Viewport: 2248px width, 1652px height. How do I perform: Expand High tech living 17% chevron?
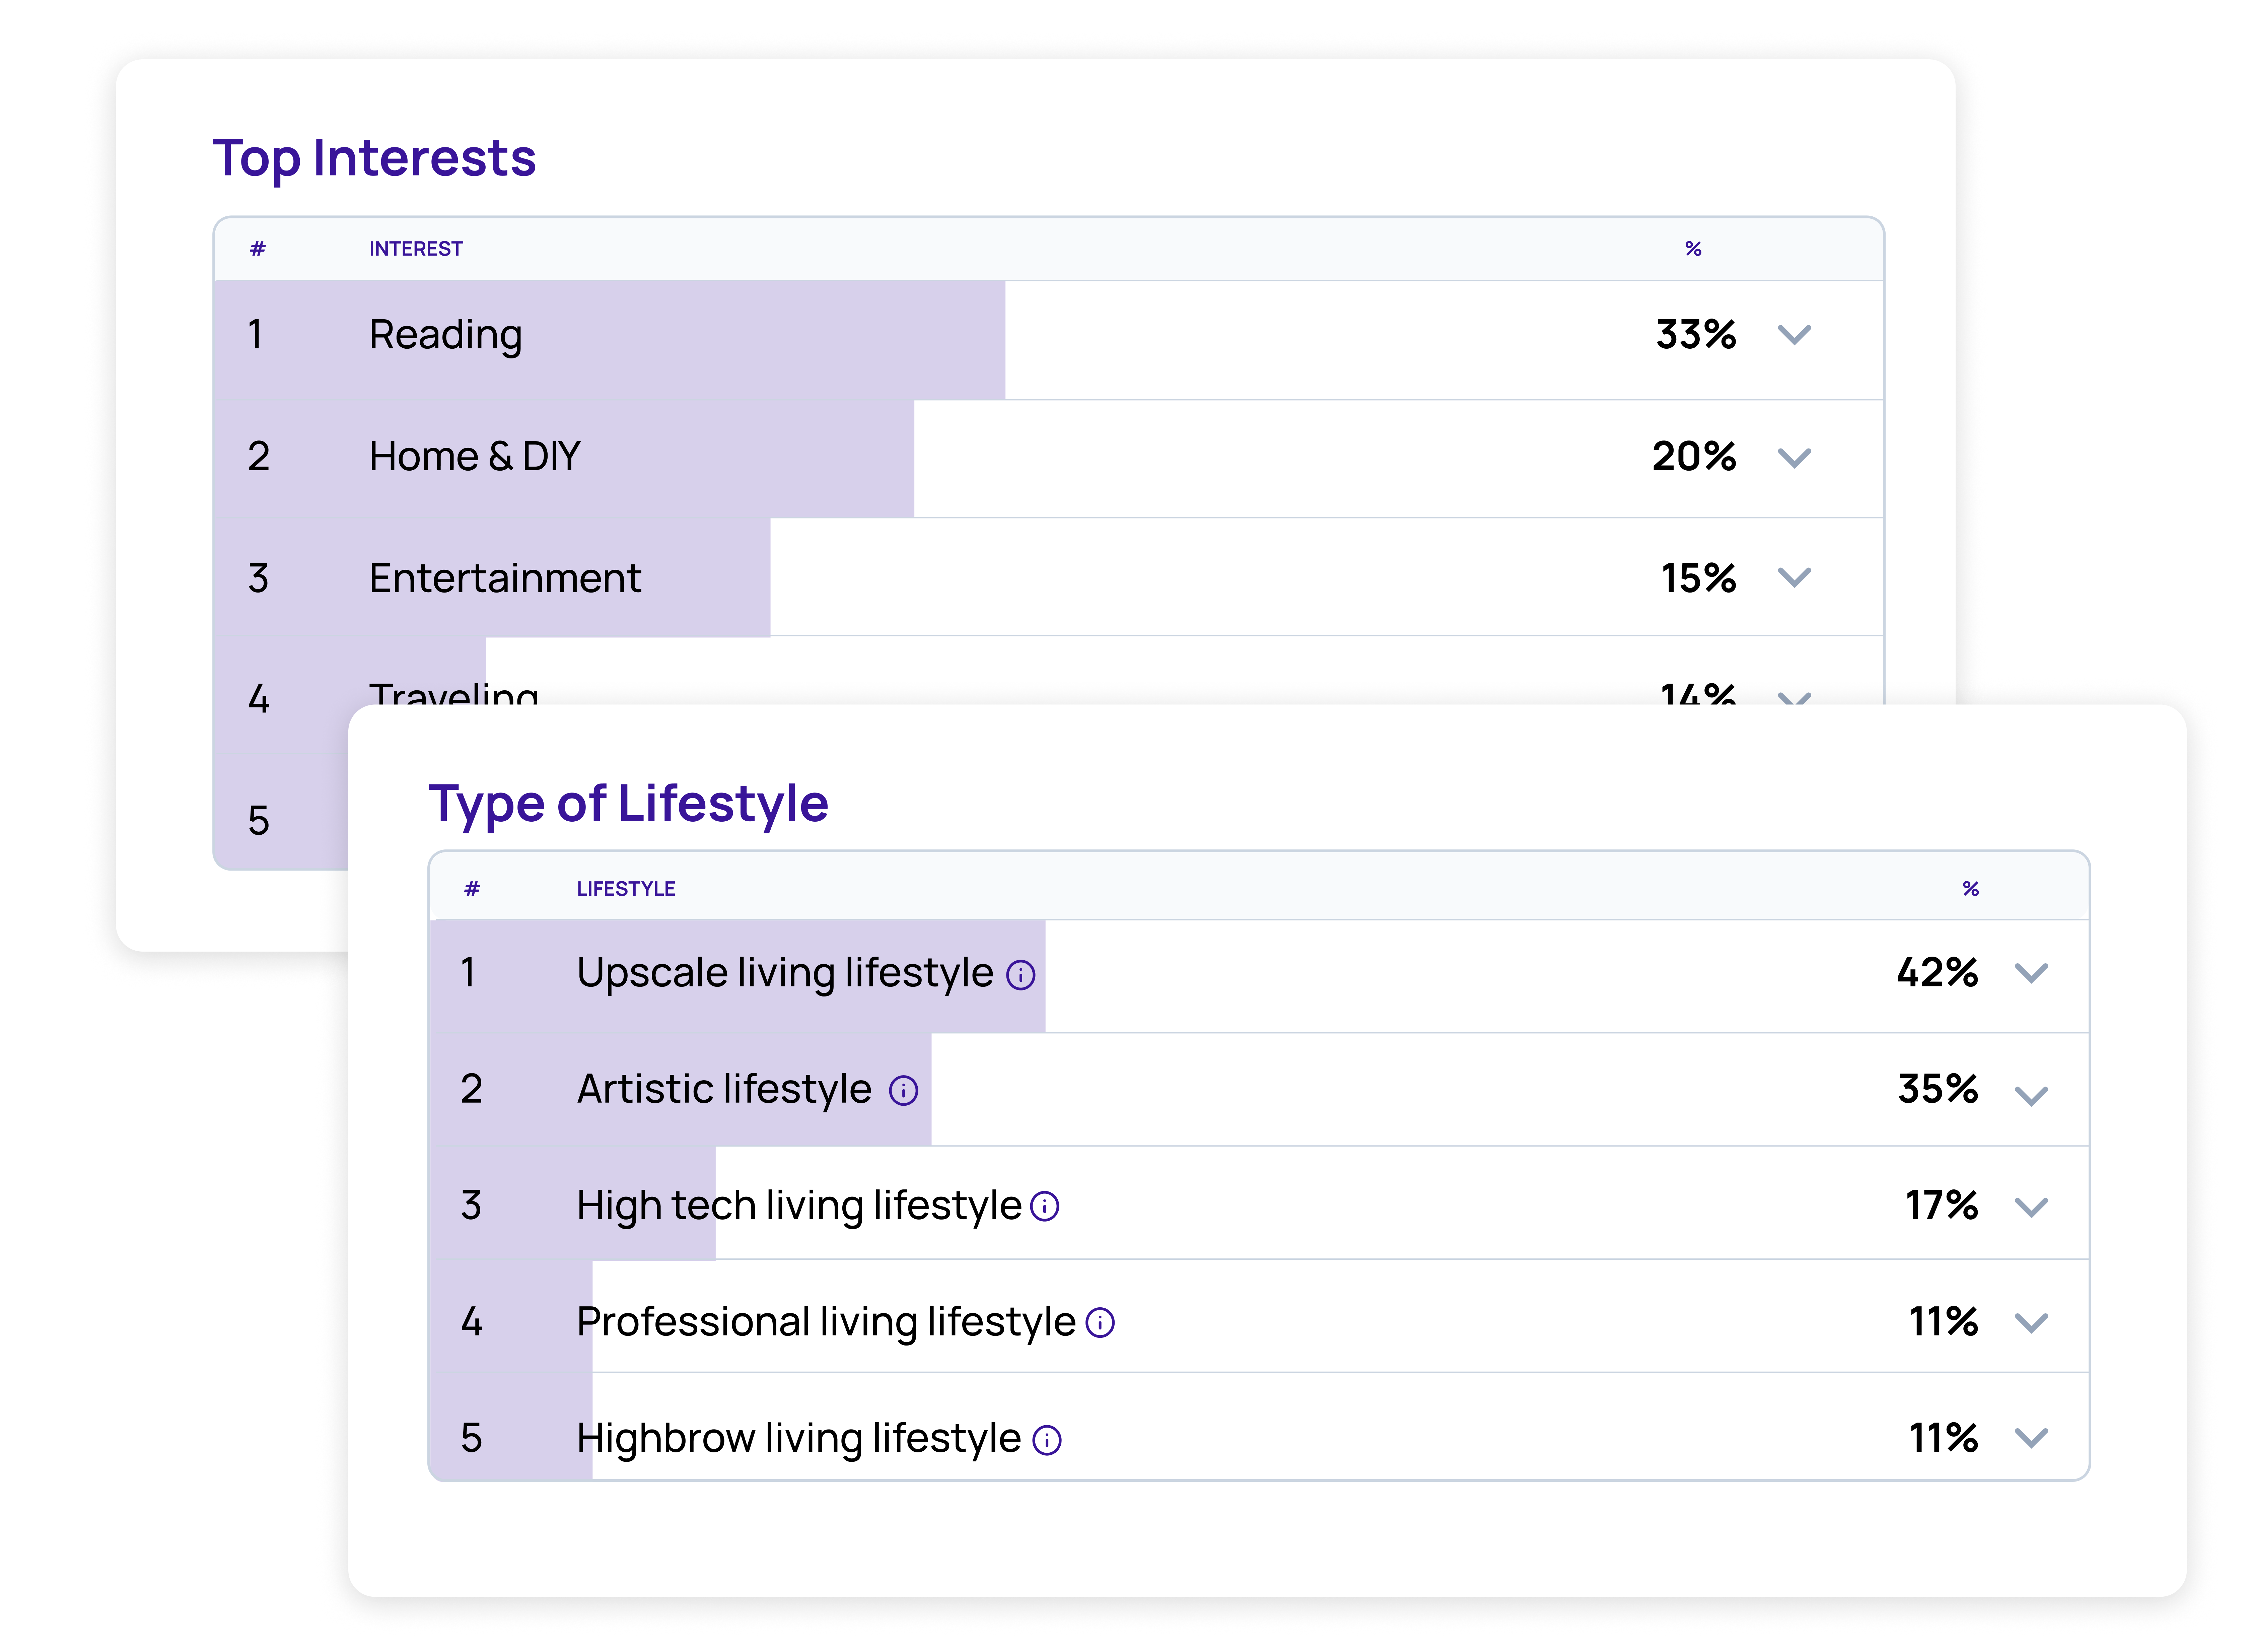[2031, 1207]
